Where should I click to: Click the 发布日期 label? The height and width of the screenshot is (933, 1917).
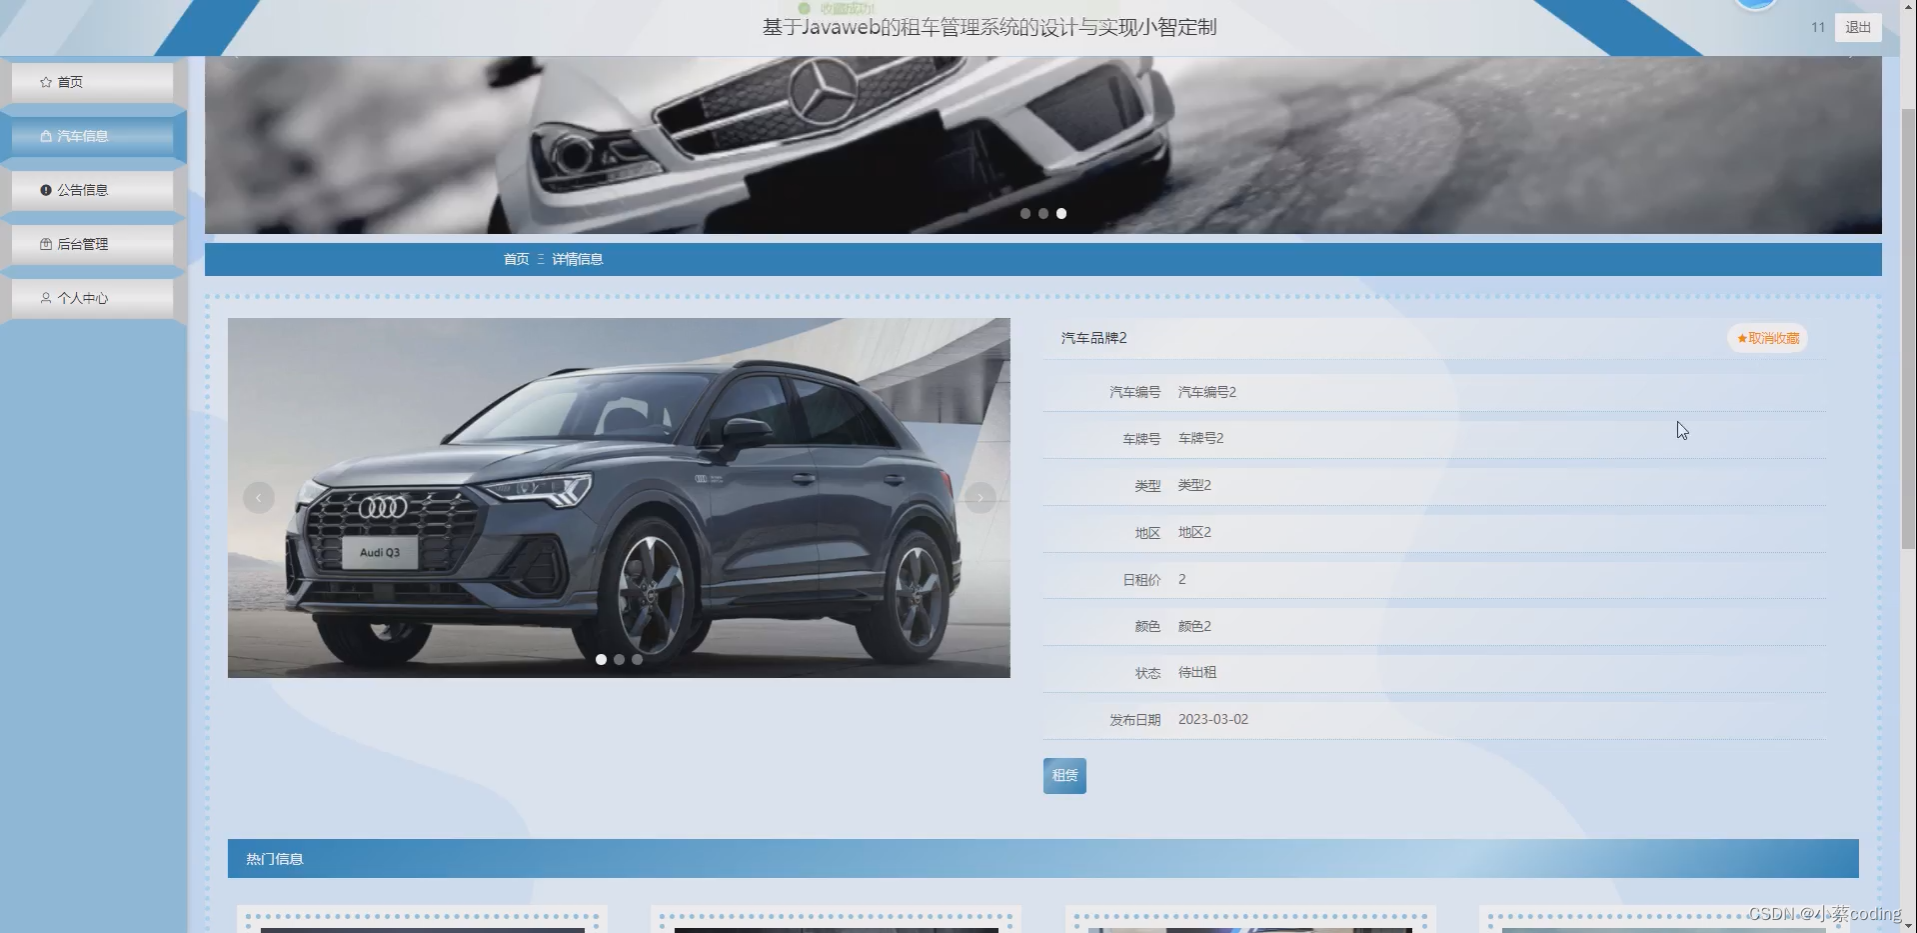tap(1135, 719)
